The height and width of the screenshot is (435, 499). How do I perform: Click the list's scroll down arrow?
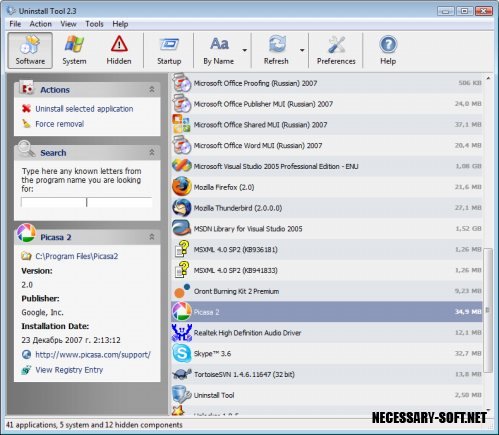point(488,410)
